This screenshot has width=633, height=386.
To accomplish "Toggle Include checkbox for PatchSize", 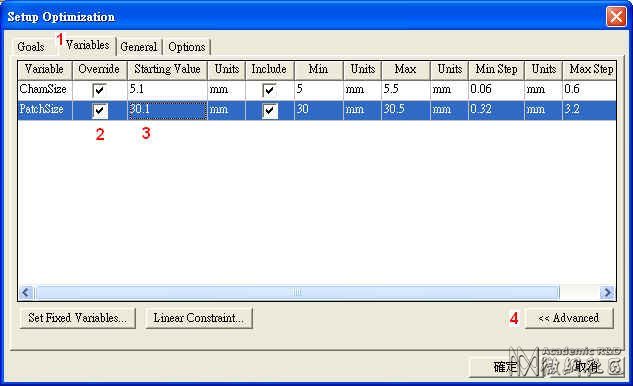I will coord(270,110).
